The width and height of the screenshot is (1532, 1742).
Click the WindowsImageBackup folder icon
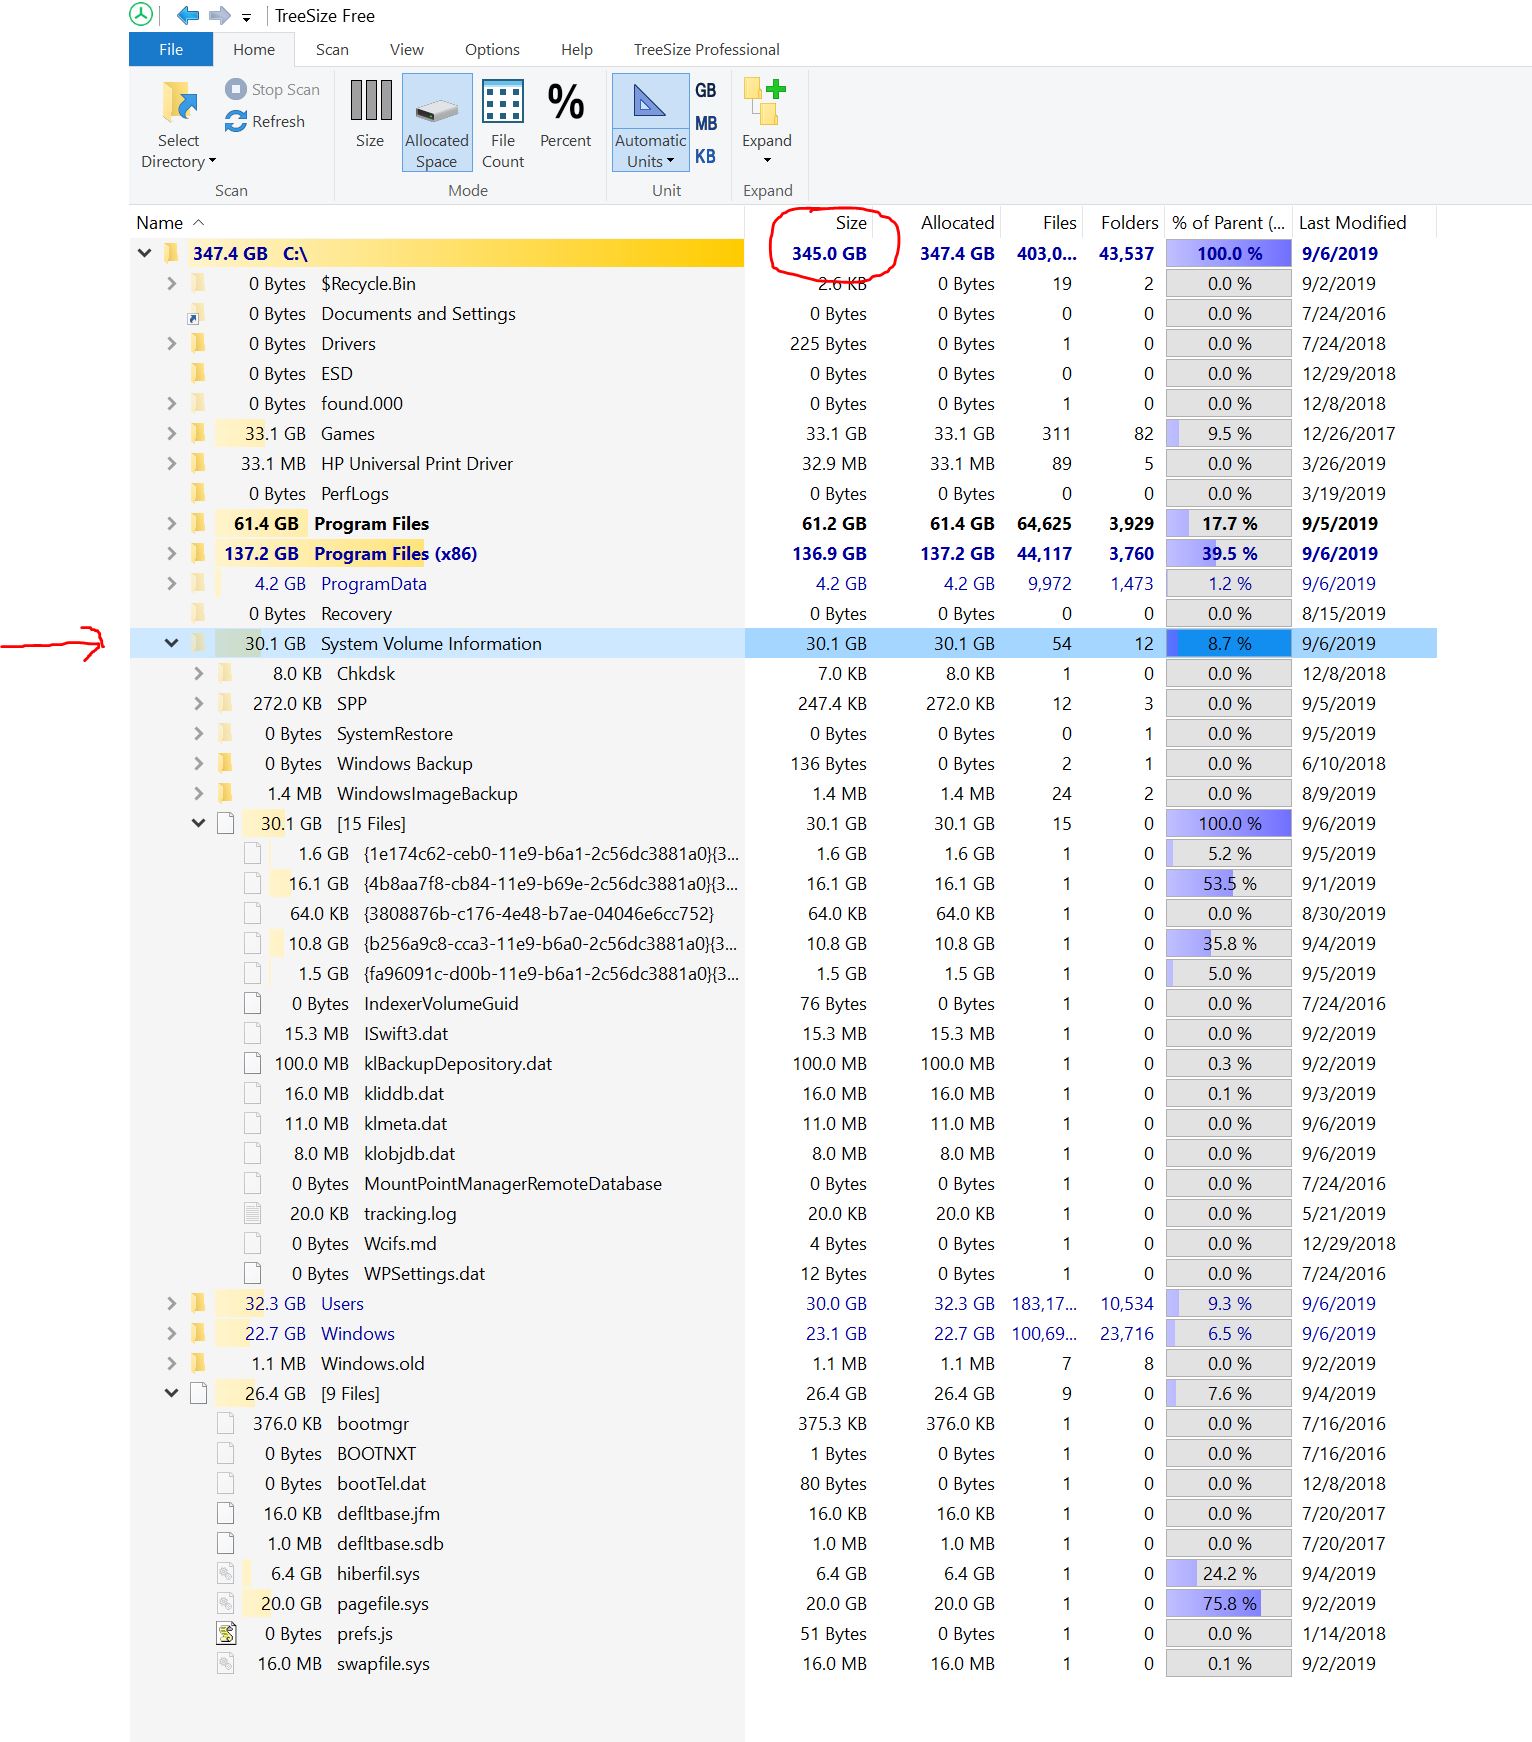pos(225,793)
